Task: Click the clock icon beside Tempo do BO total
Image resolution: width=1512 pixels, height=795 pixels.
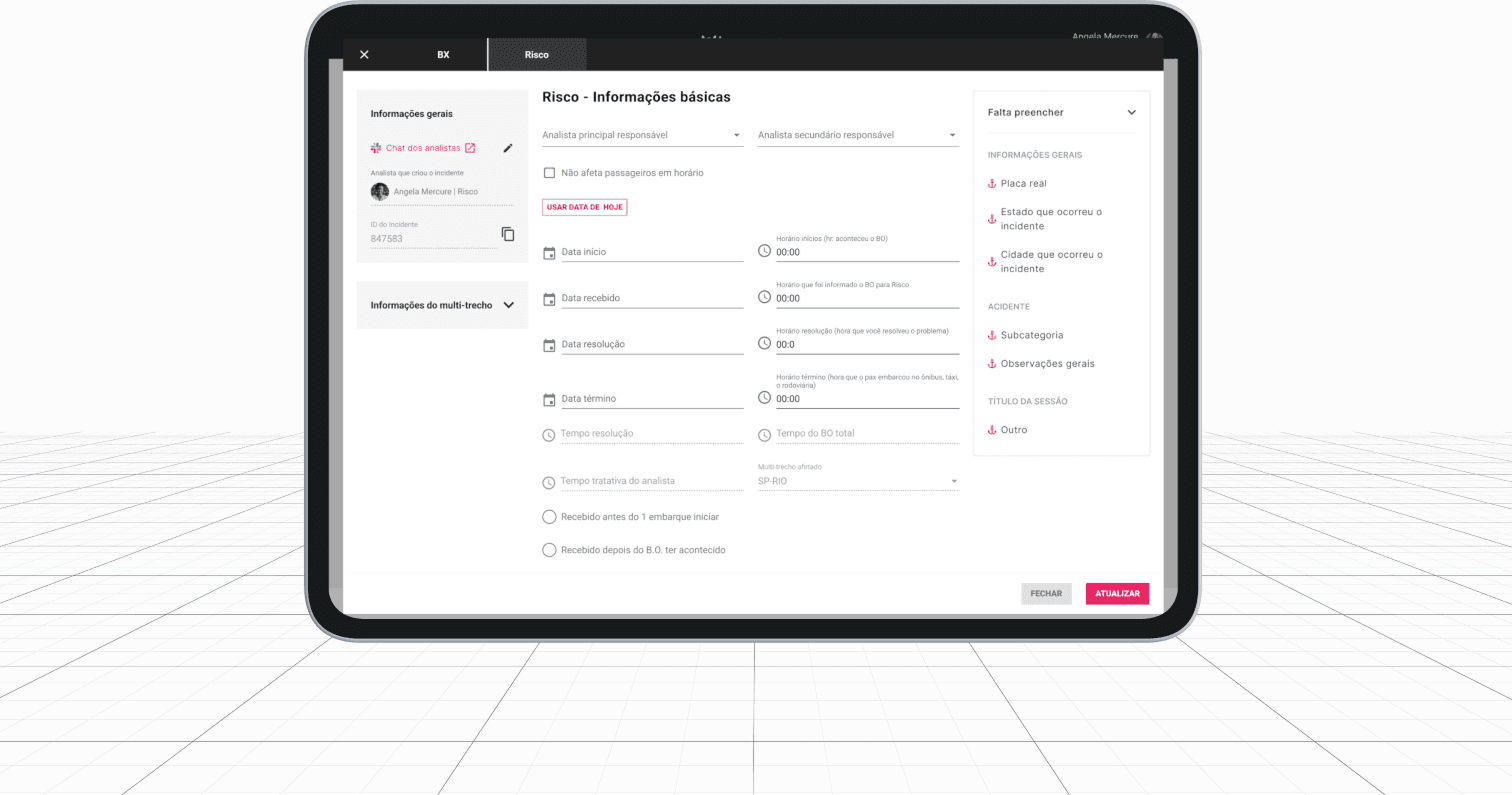Action: pos(765,435)
